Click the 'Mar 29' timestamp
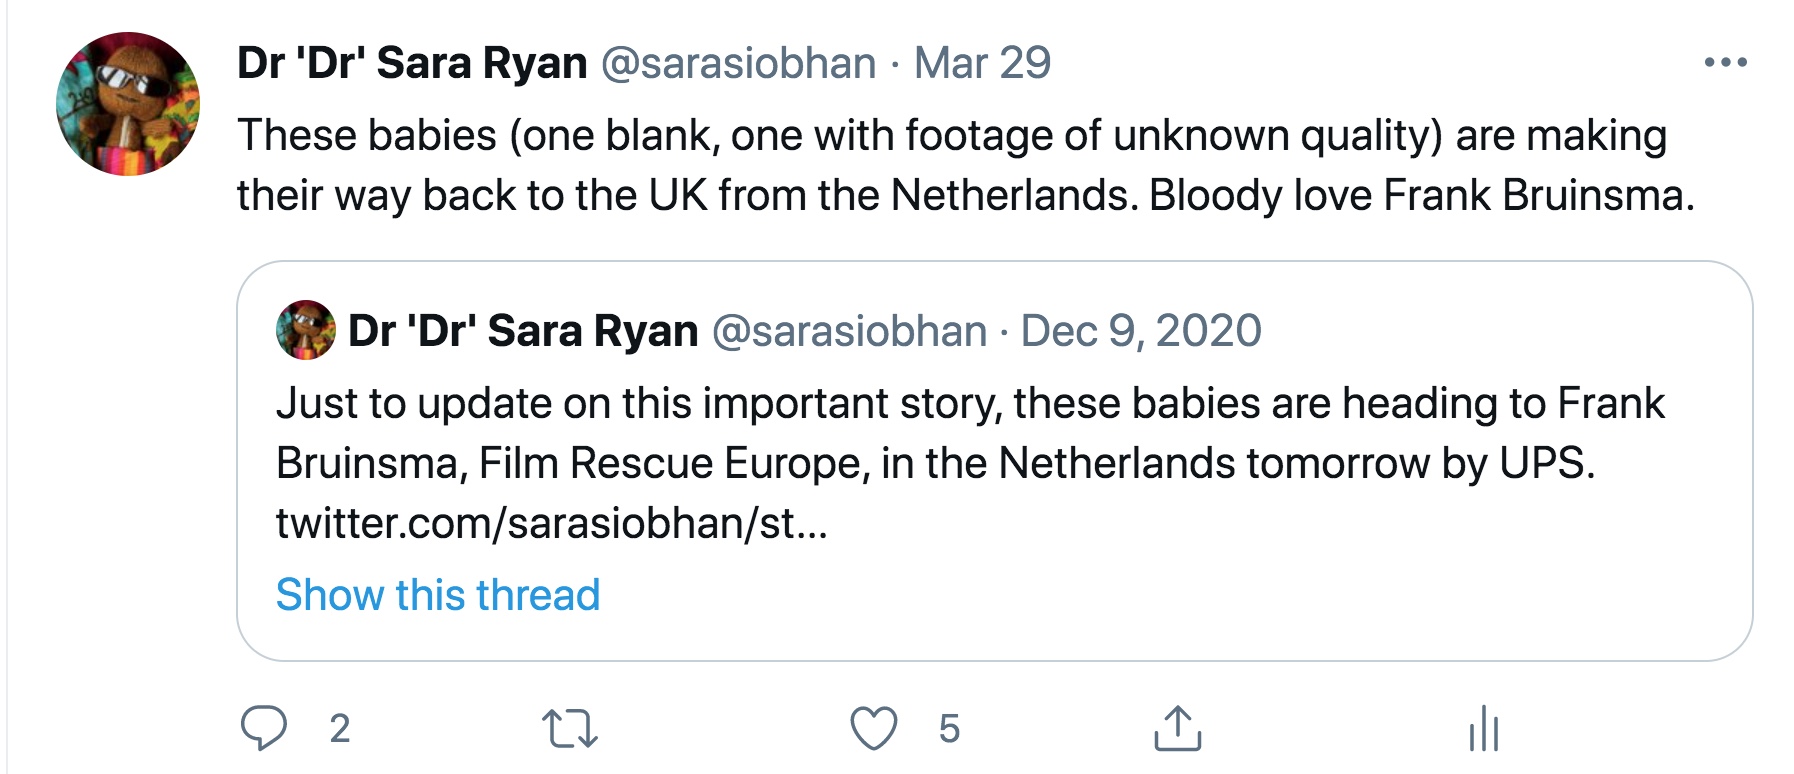 pyautogui.click(x=982, y=63)
